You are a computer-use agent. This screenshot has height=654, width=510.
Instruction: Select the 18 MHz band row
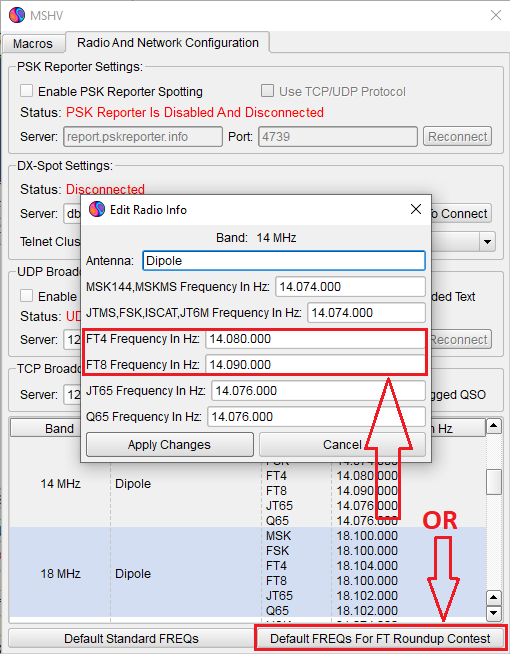(248, 573)
